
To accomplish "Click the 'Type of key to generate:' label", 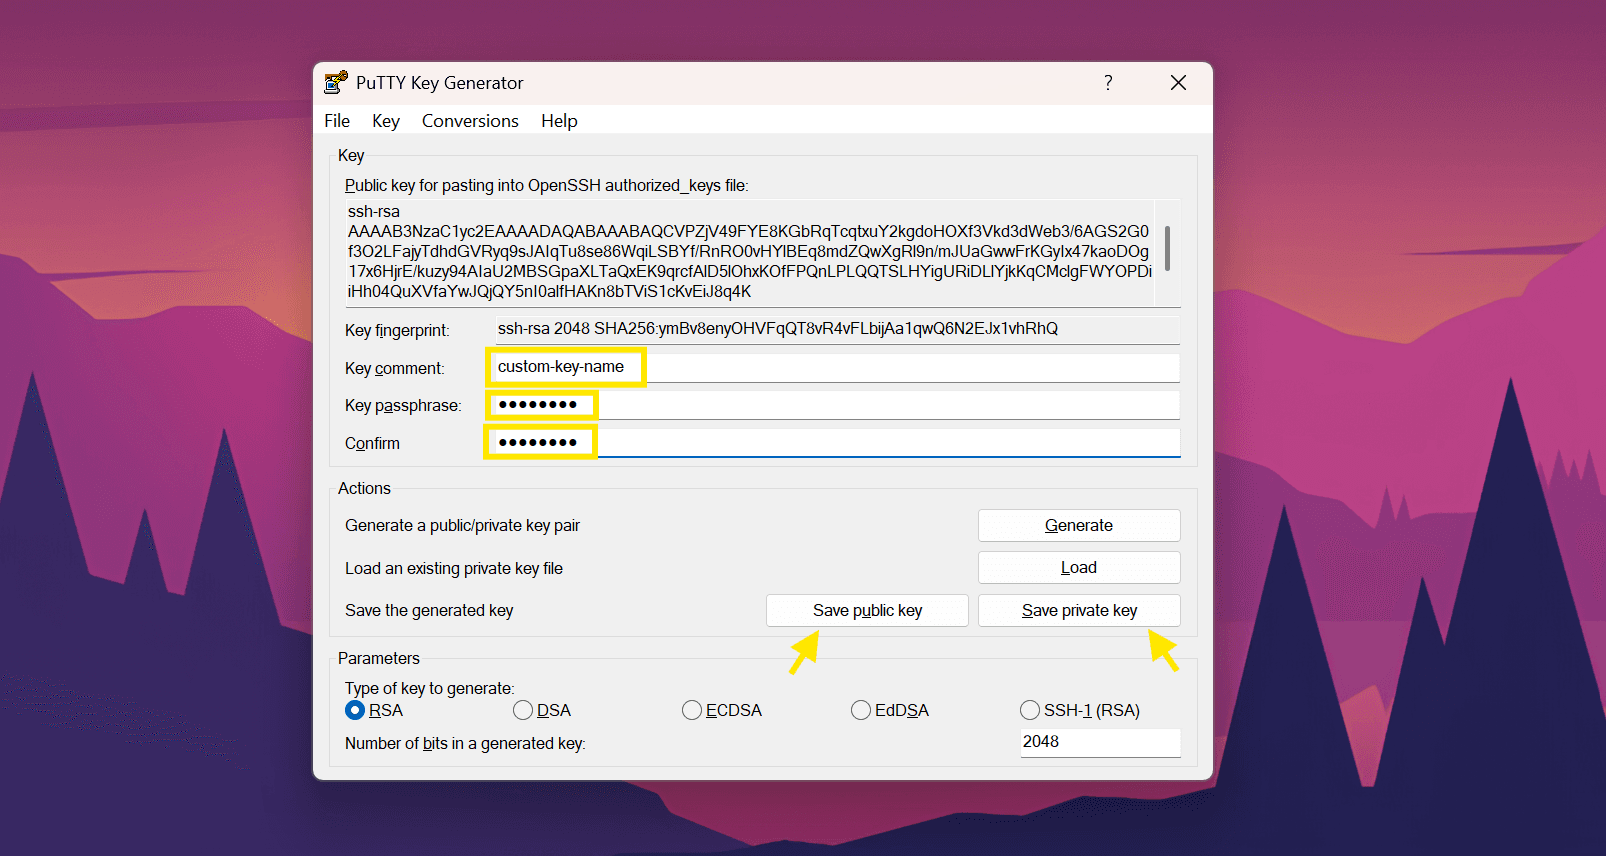I will pyautogui.click(x=430, y=688).
